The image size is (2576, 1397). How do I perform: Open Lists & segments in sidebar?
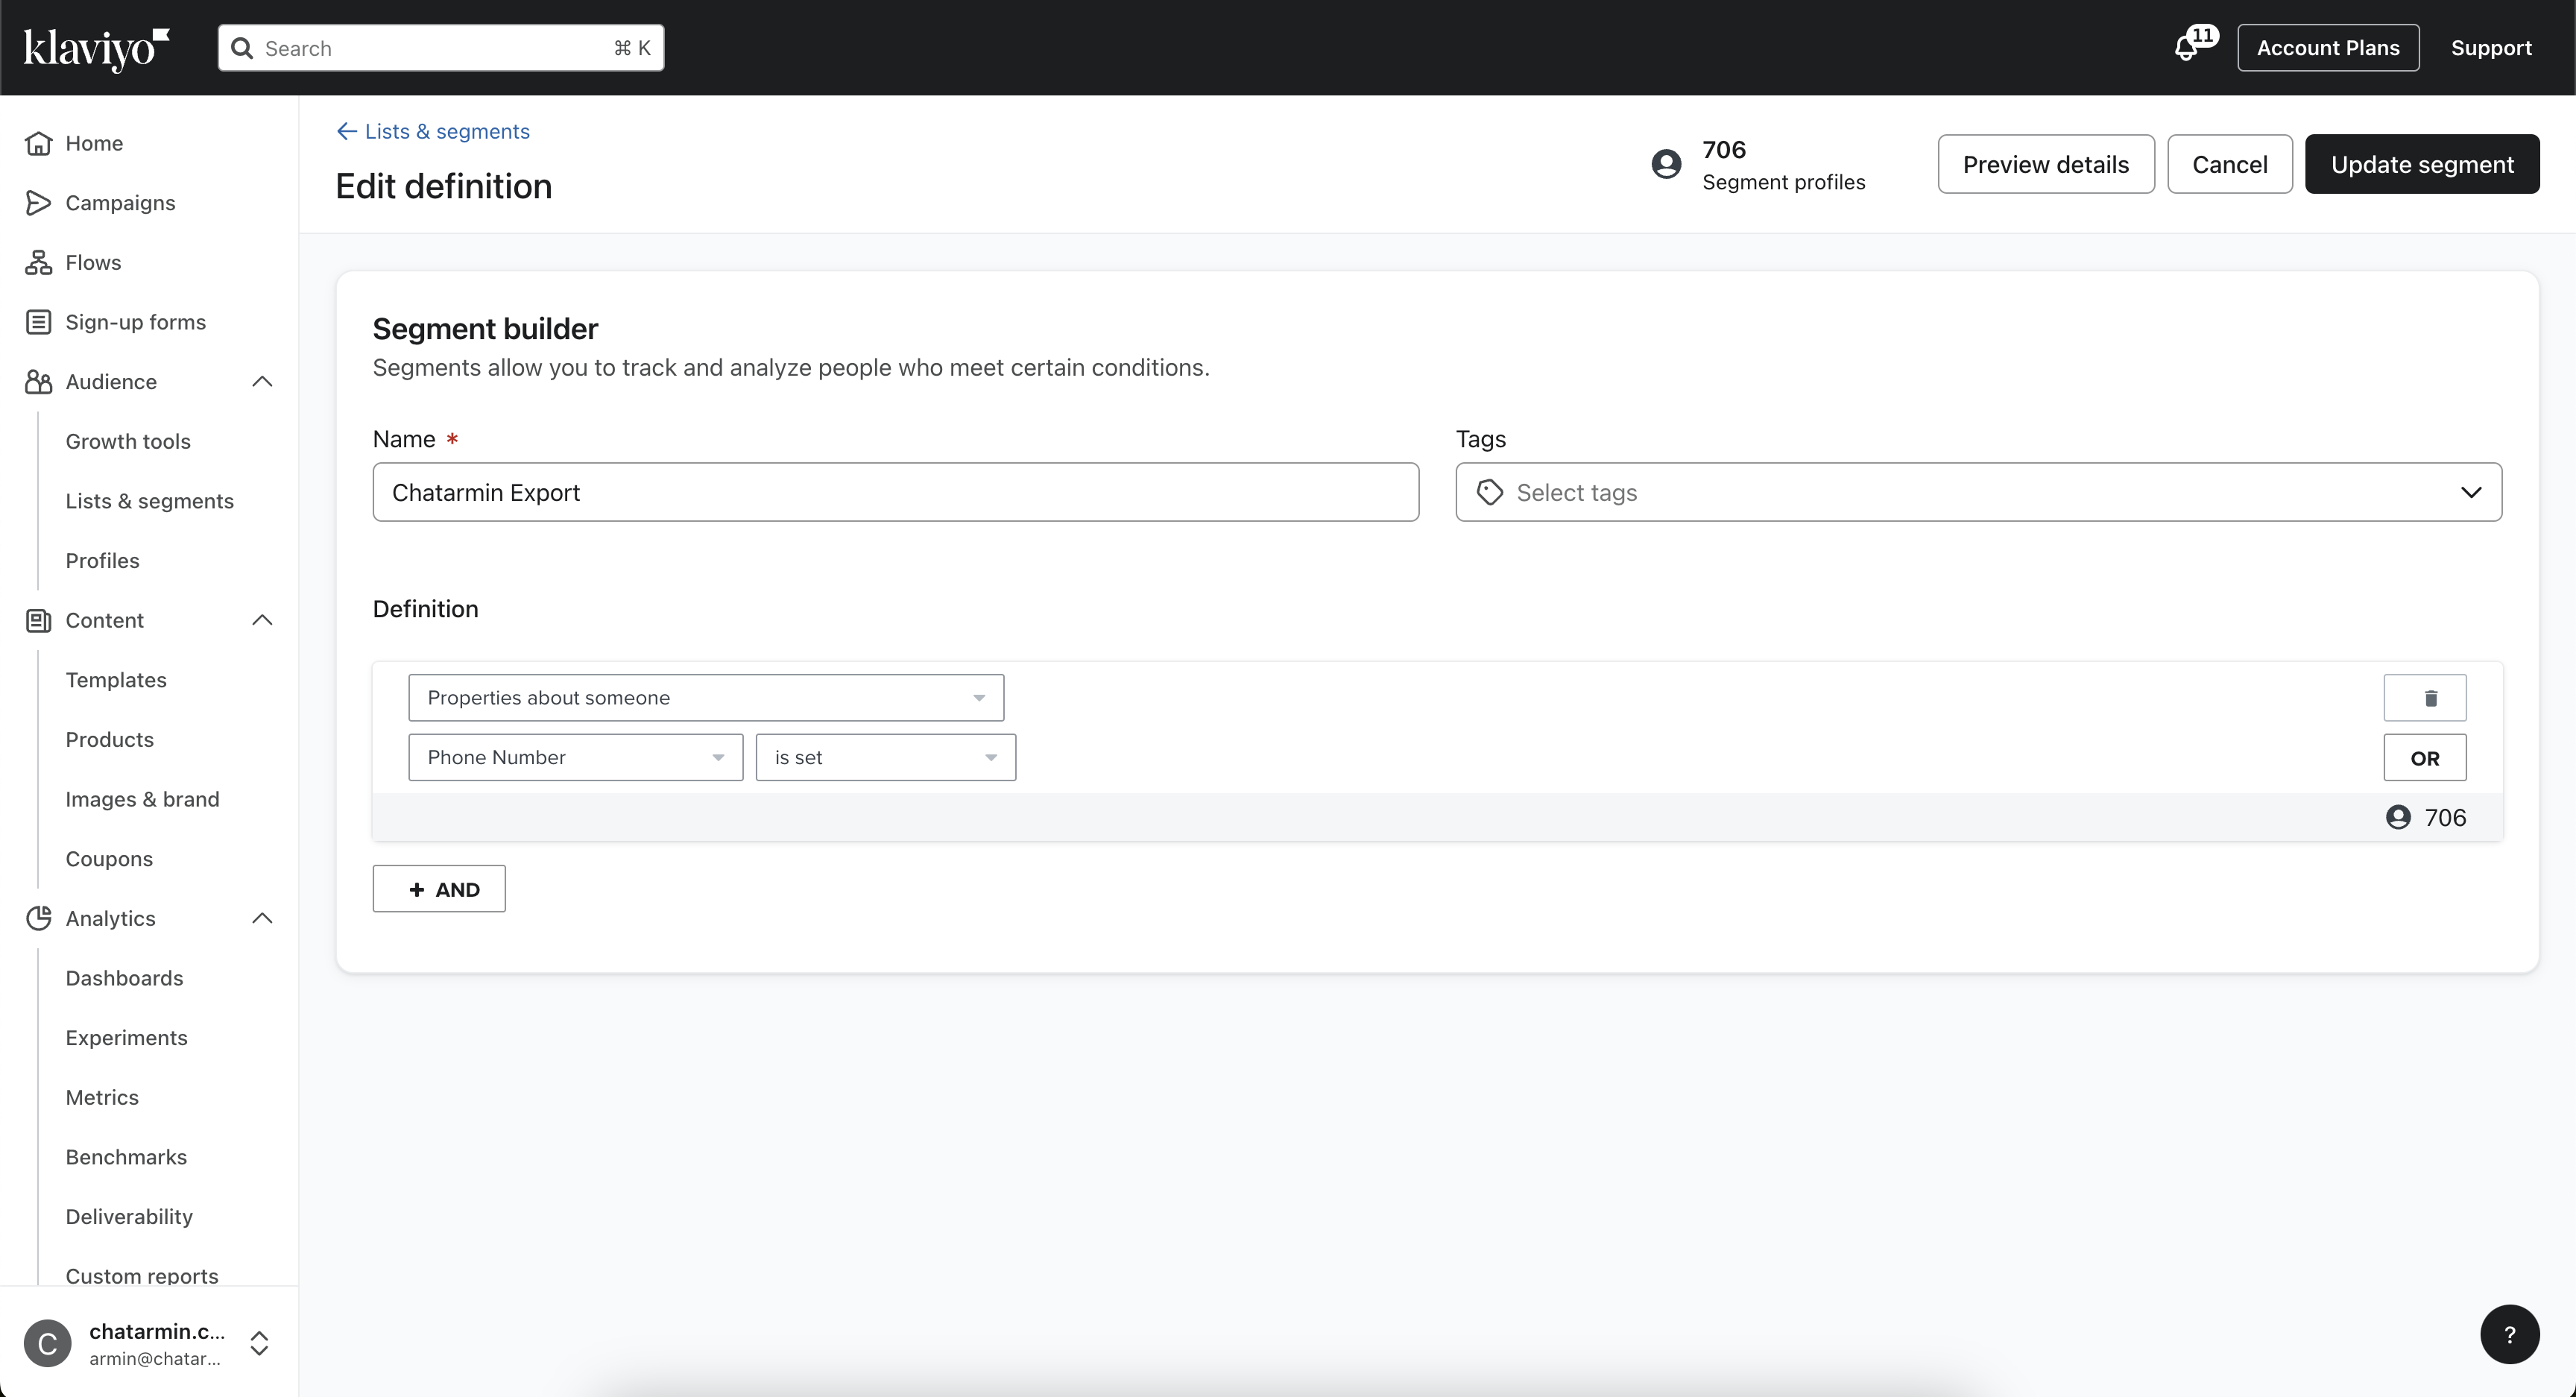pos(149,501)
